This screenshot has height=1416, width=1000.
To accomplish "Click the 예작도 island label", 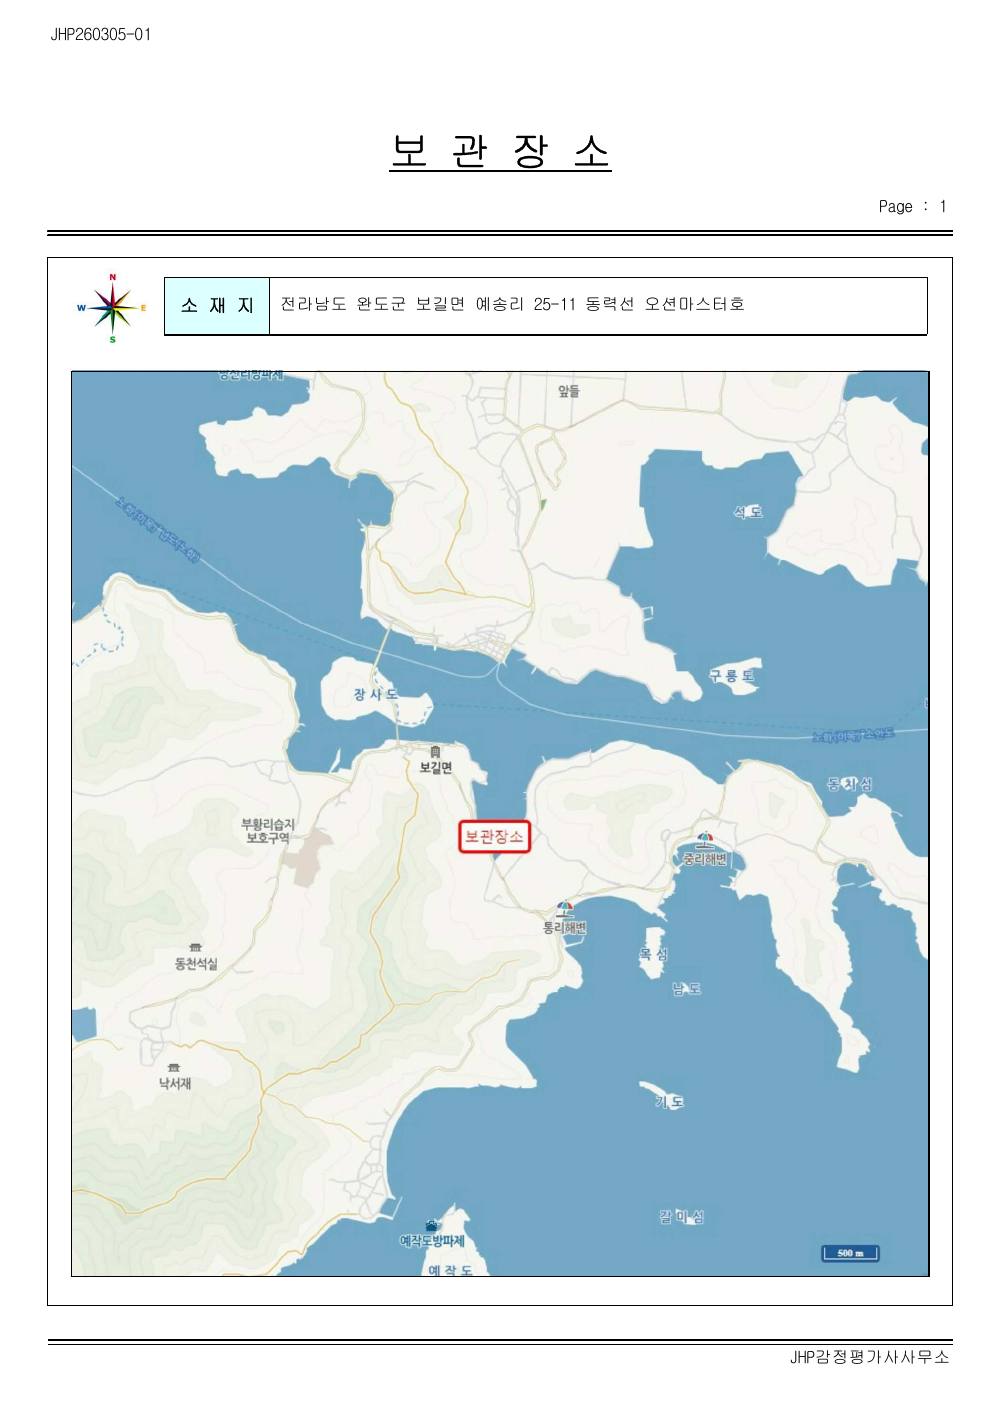I will click(450, 1269).
